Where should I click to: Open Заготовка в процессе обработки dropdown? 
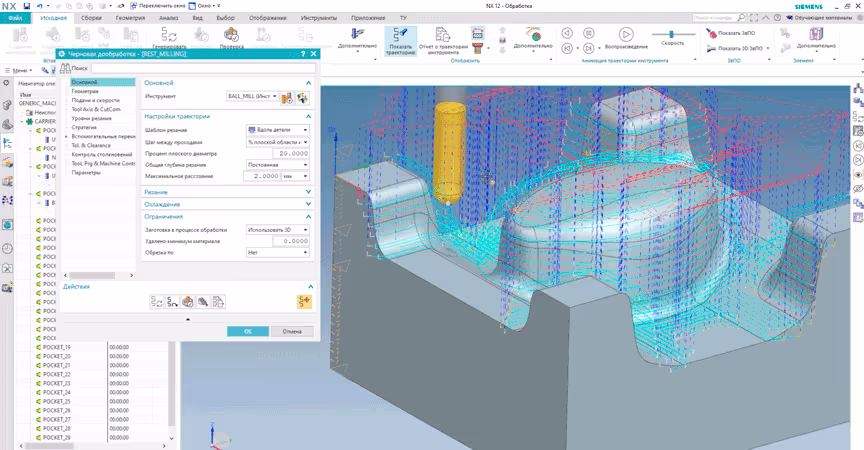pyautogui.click(x=278, y=229)
